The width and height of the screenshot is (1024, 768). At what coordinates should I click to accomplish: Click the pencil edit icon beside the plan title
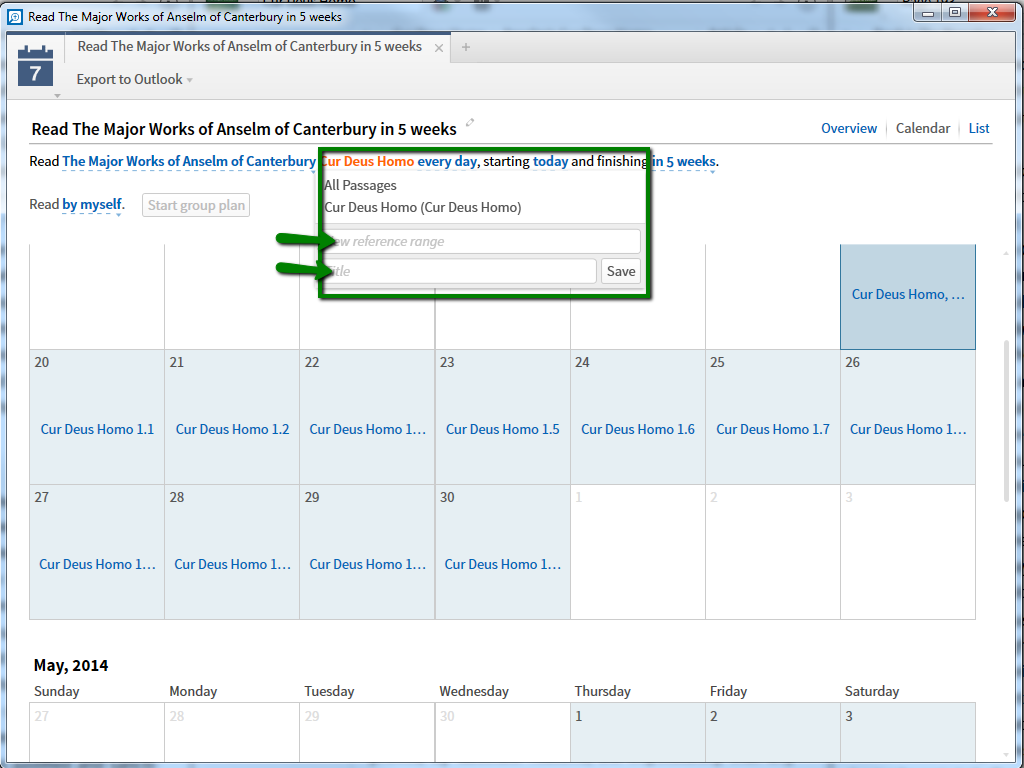coord(470,122)
